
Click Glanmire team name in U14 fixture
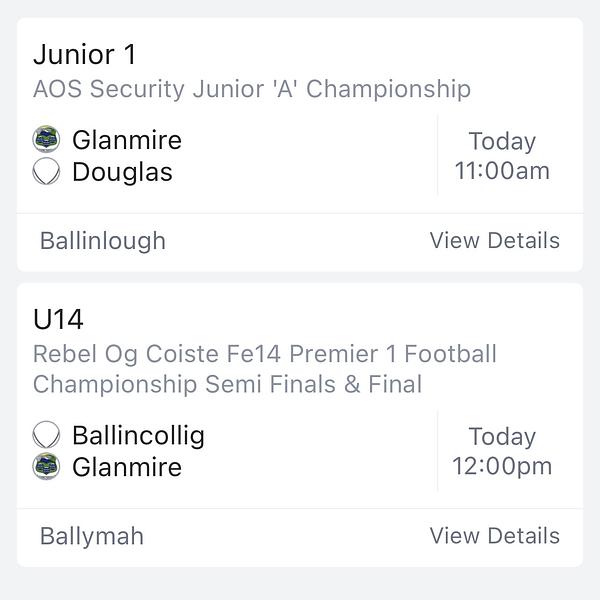(126, 467)
